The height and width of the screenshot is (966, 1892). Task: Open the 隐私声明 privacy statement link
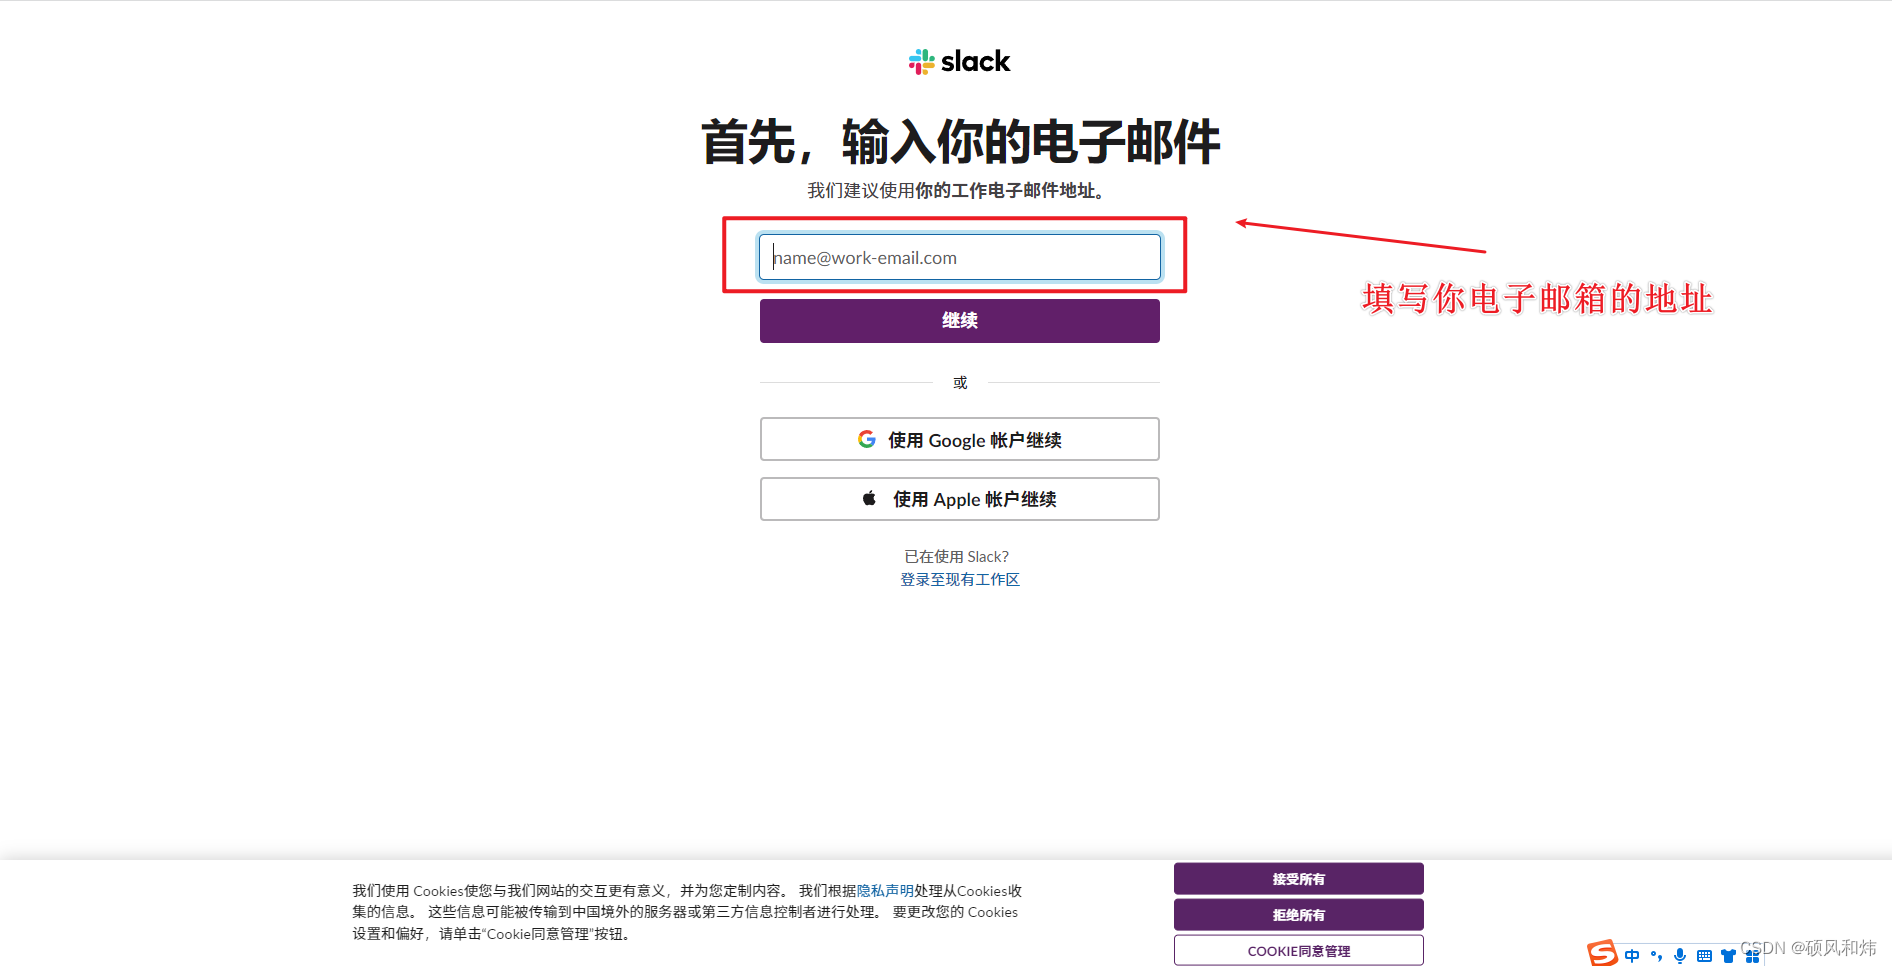click(885, 890)
